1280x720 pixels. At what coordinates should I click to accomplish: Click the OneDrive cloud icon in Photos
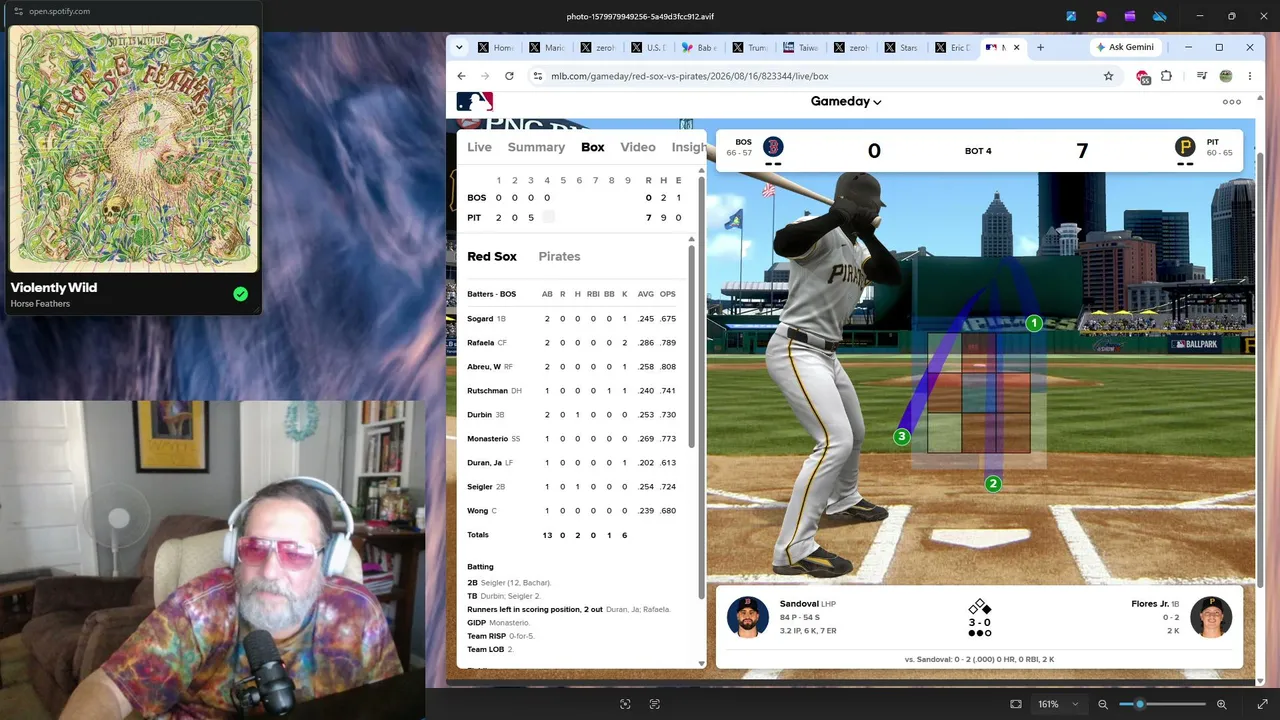1160,16
